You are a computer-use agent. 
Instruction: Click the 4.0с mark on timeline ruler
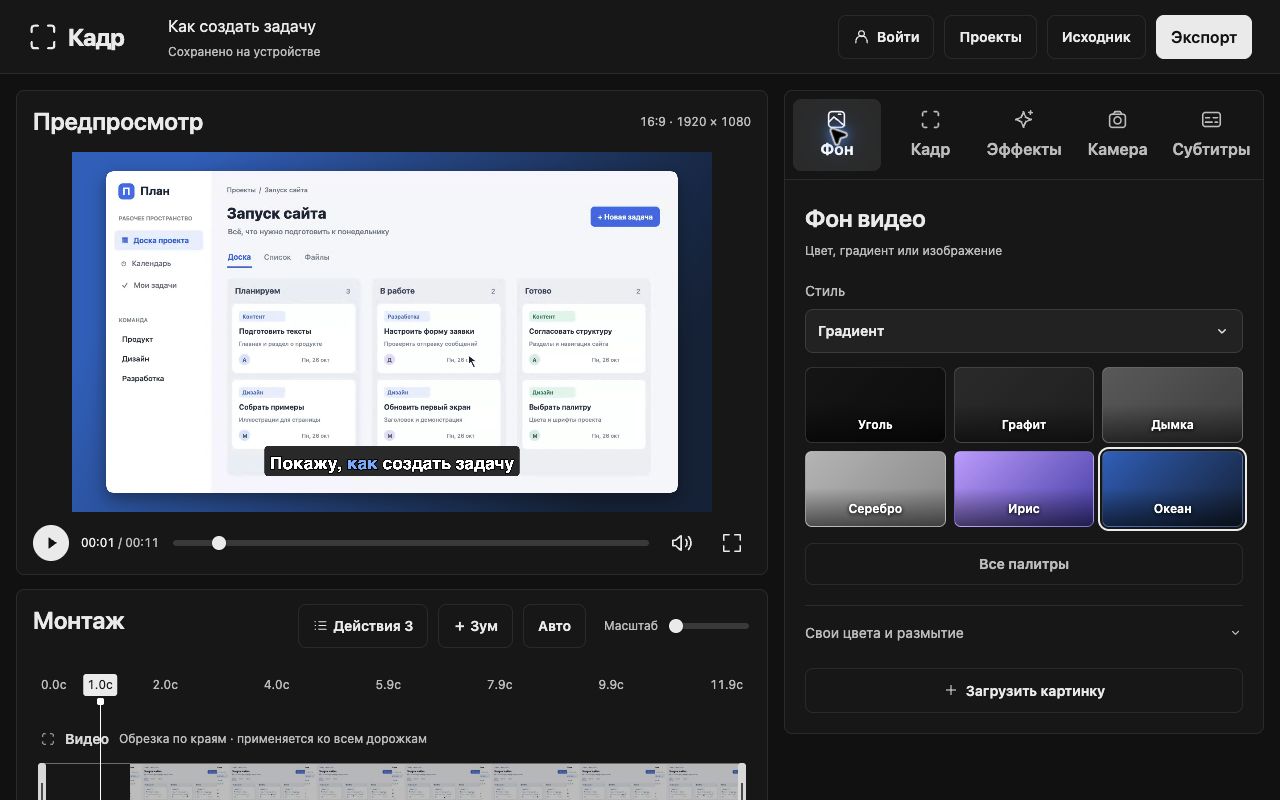pos(277,685)
